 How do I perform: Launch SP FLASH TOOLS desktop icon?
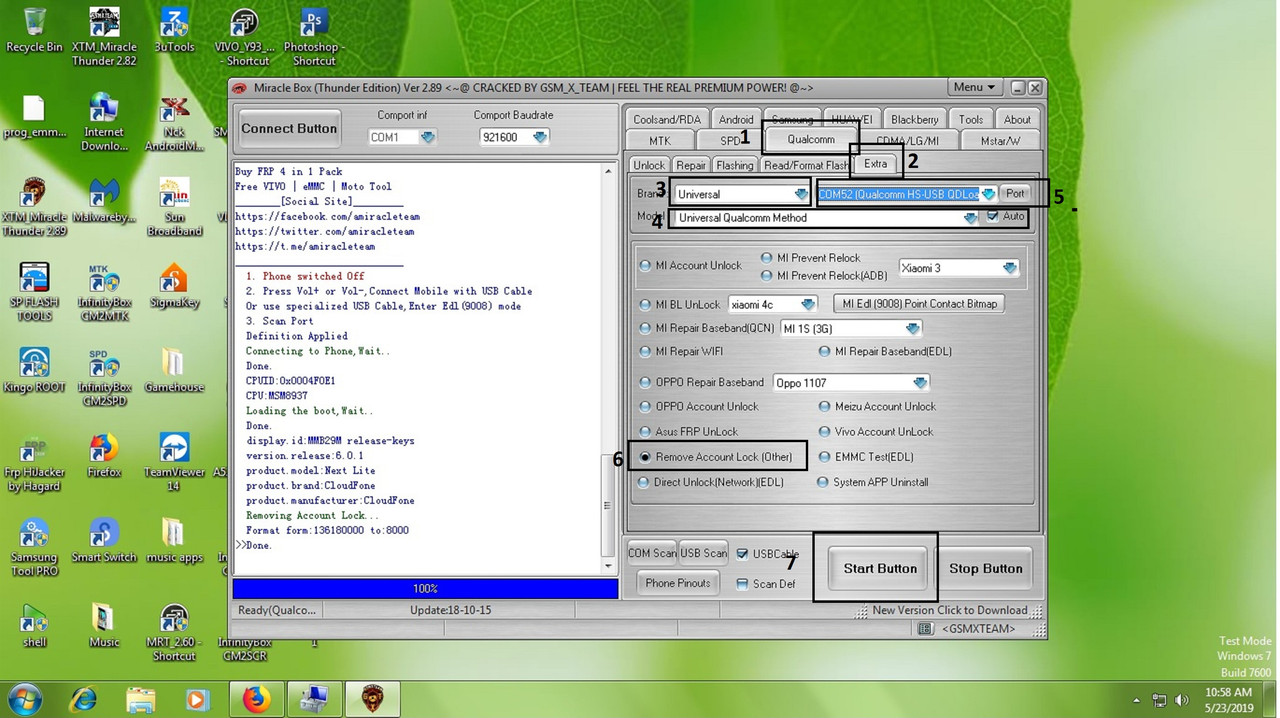coord(34,292)
